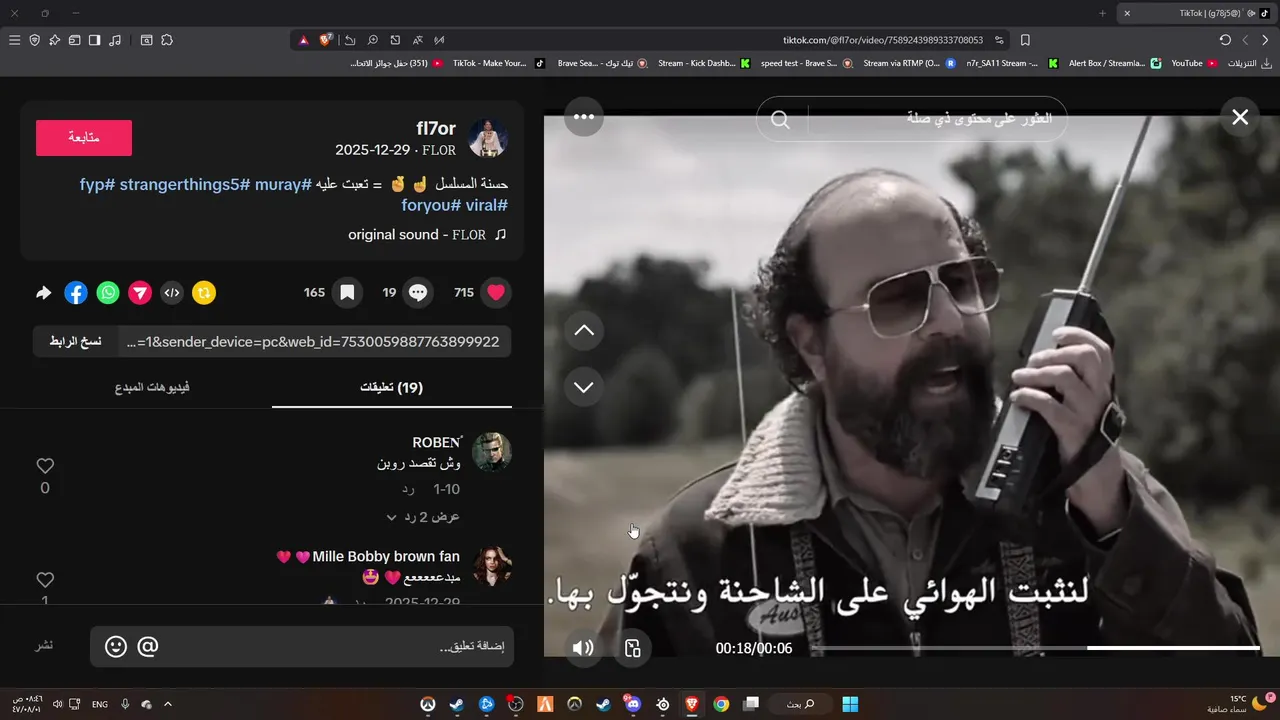Send to friends via red paper-plane icon

pos(140,293)
